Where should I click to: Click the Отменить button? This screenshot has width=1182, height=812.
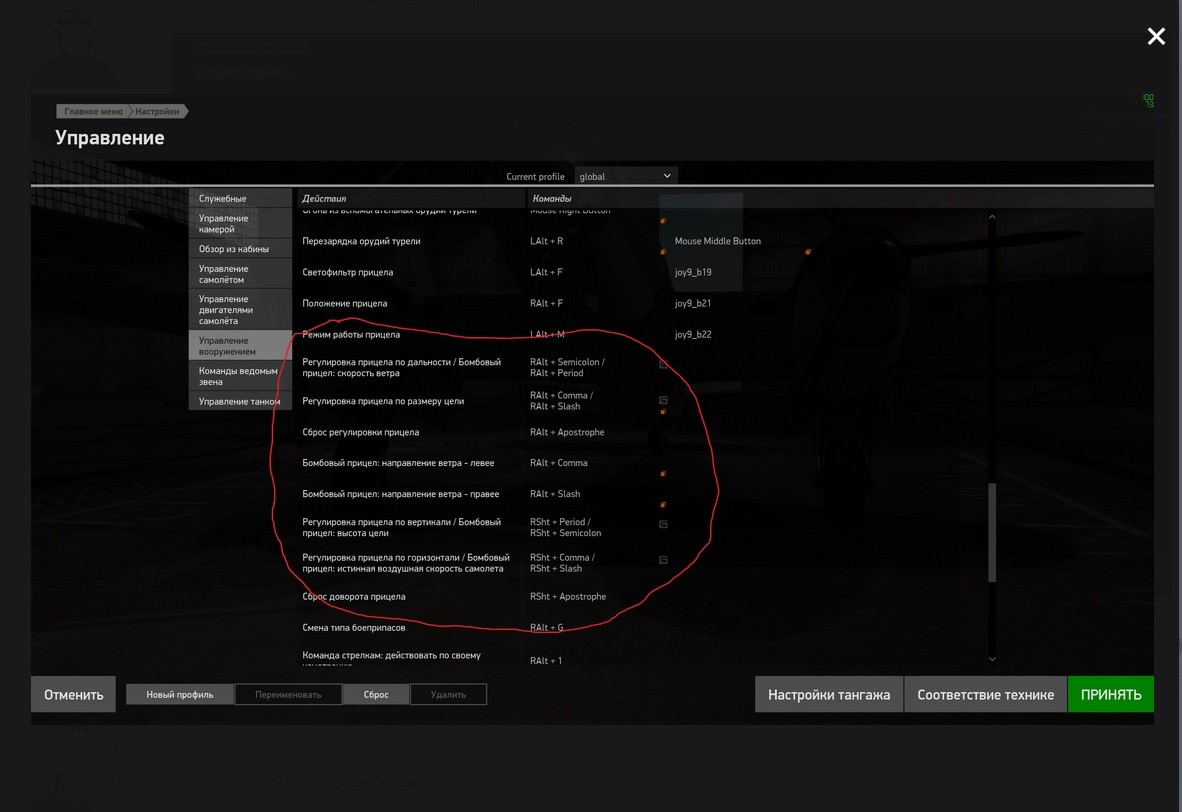pyautogui.click(x=73, y=694)
